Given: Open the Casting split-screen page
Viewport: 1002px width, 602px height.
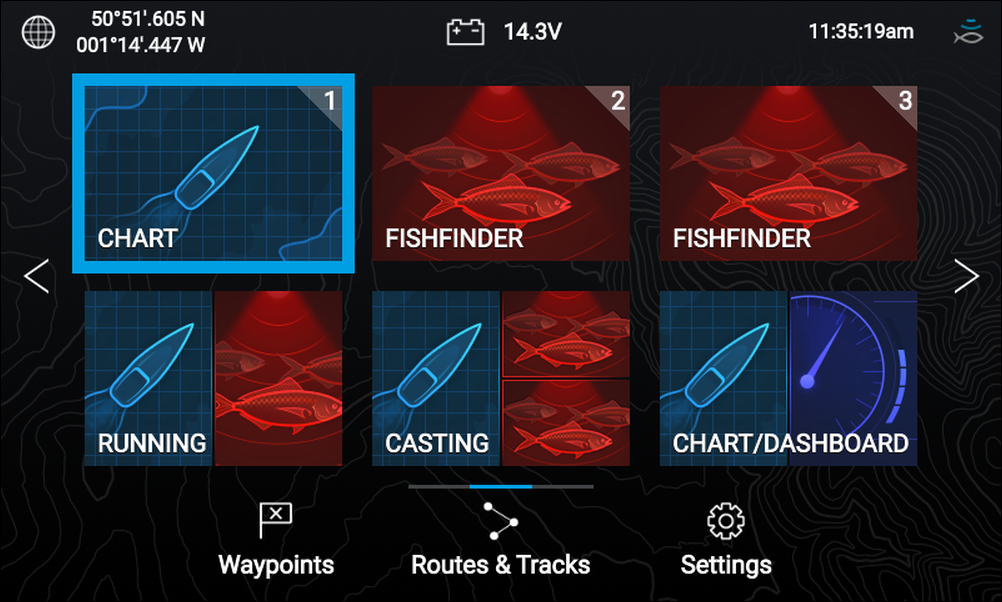Looking at the screenshot, I should coord(501,378).
